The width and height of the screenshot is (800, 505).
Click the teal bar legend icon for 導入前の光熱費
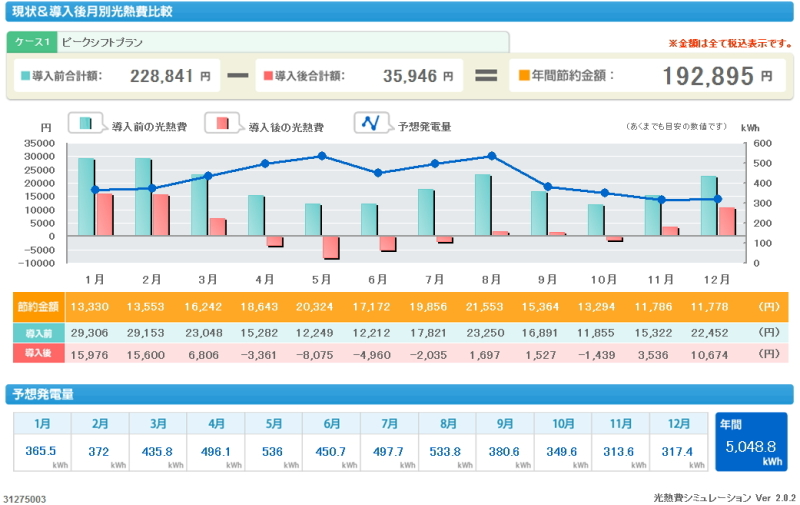click(x=88, y=124)
